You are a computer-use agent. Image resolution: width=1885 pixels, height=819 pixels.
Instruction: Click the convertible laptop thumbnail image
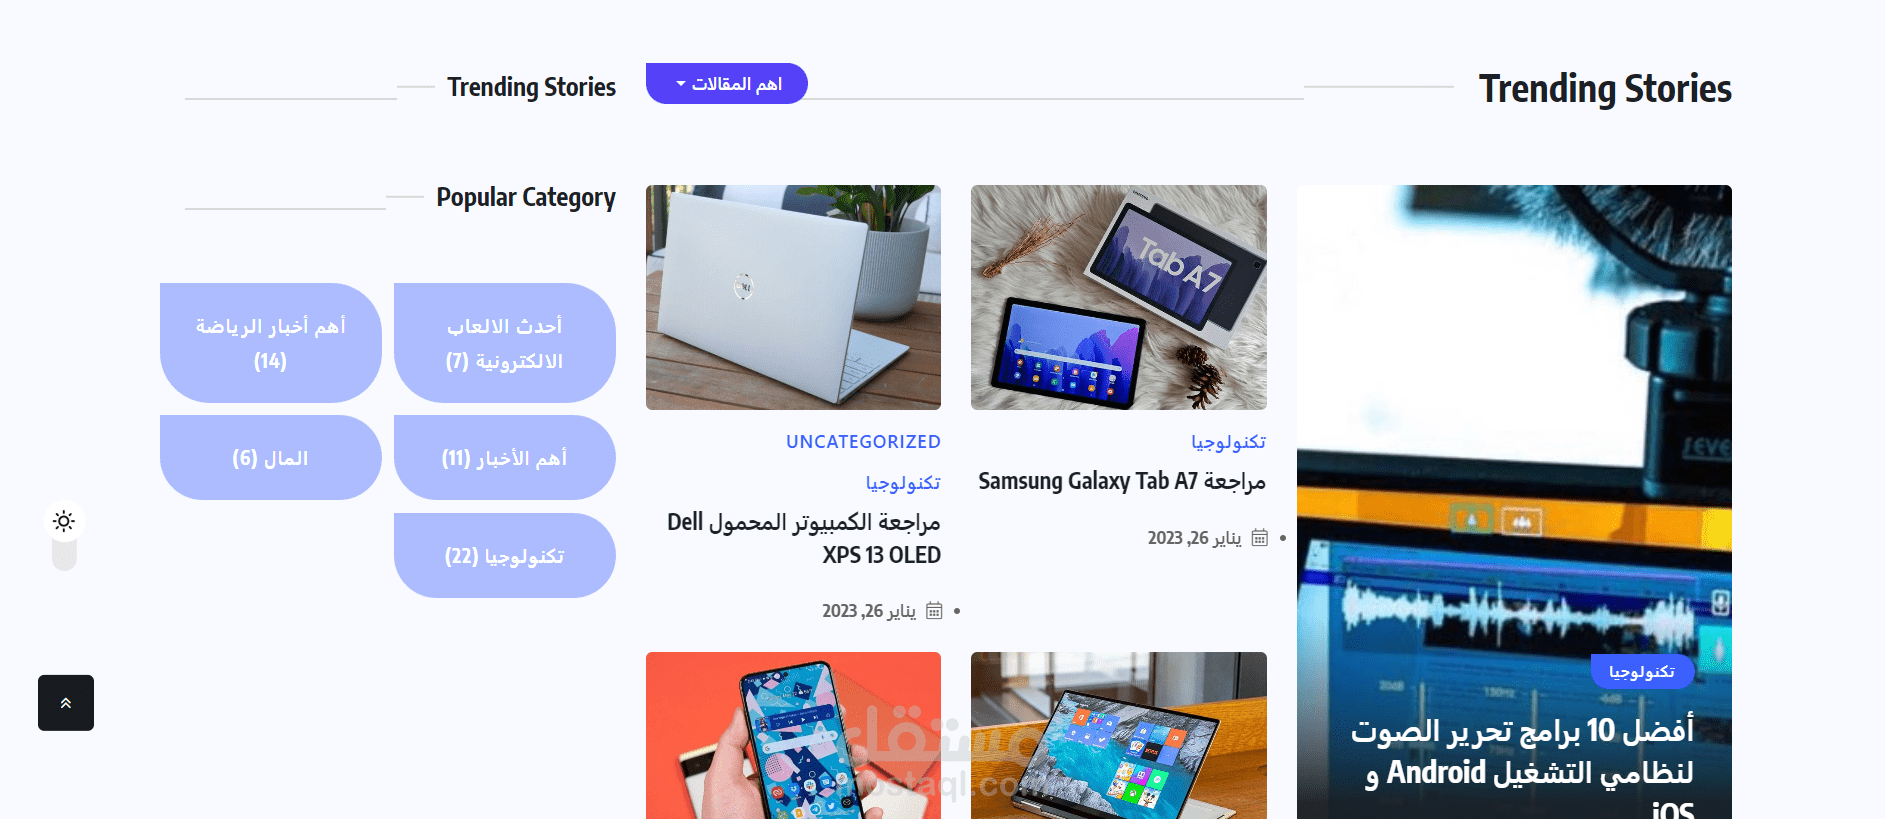tap(1119, 736)
